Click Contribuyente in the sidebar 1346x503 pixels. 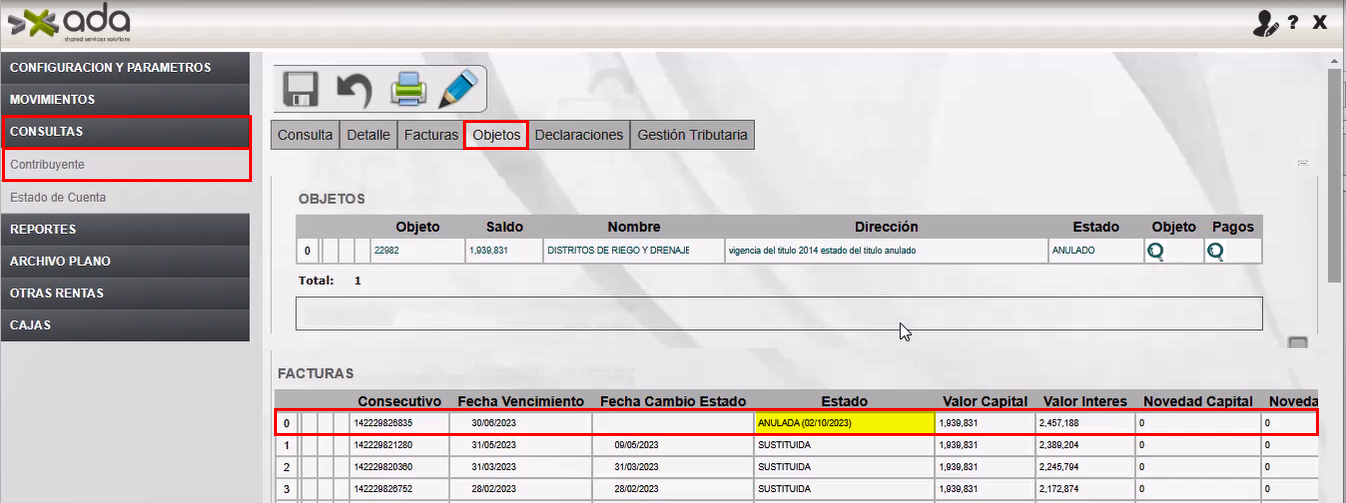(x=47, y=164)
